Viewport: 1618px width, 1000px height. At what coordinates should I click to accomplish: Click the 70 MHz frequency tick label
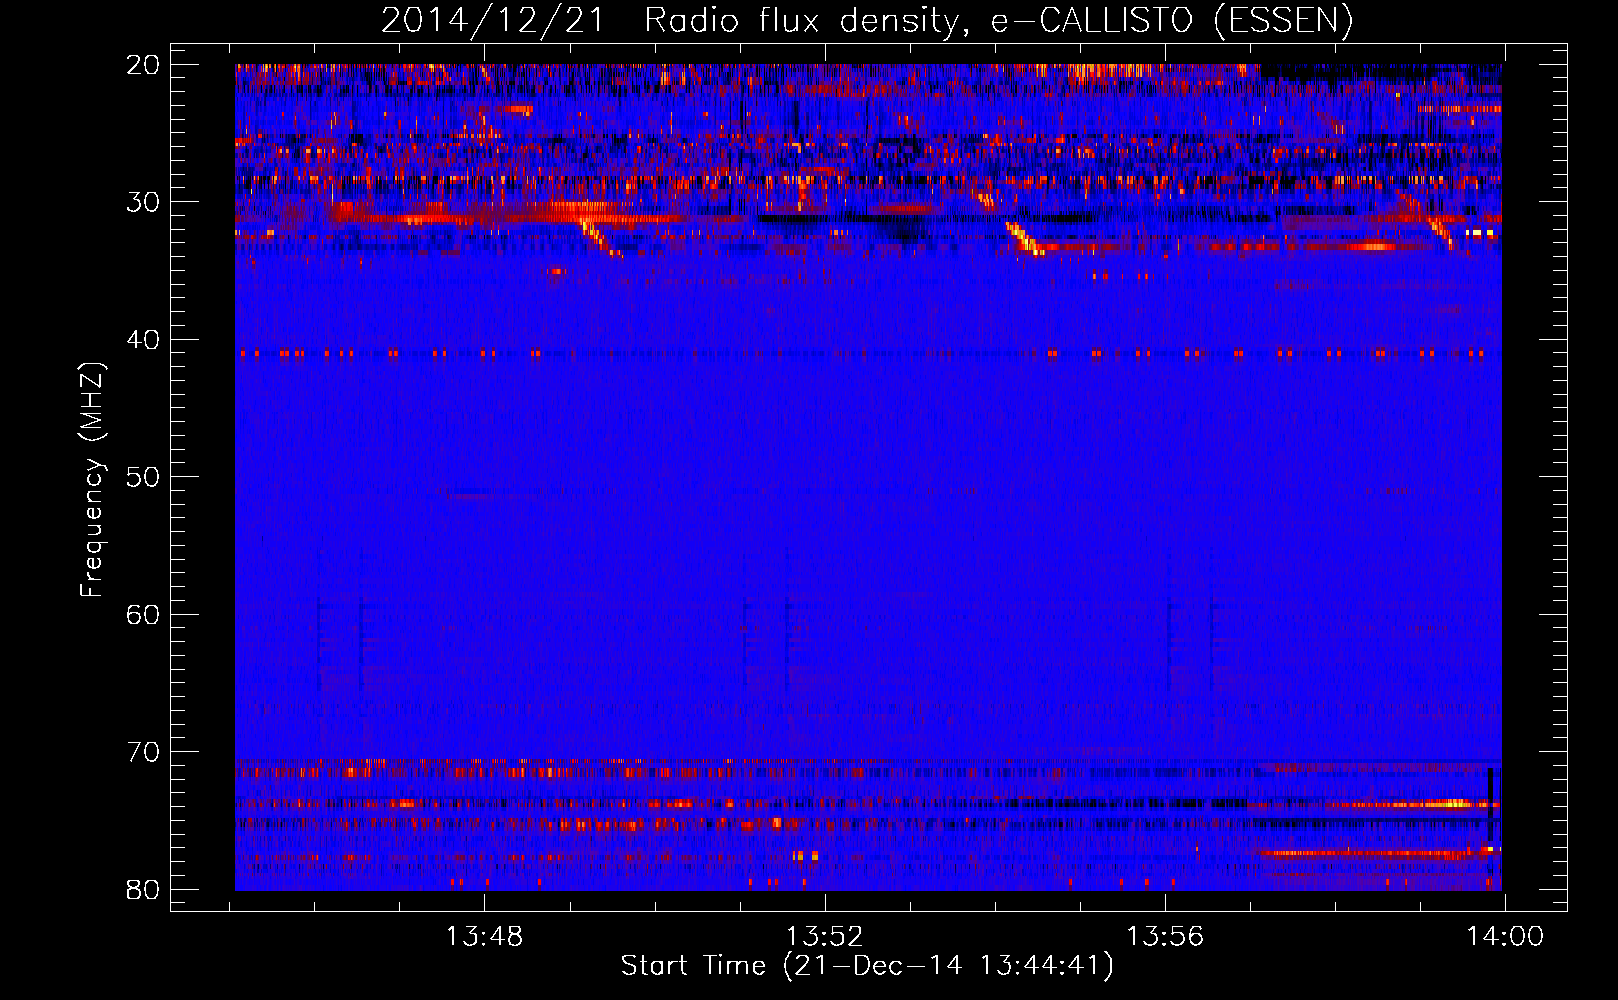click(143, 752)
